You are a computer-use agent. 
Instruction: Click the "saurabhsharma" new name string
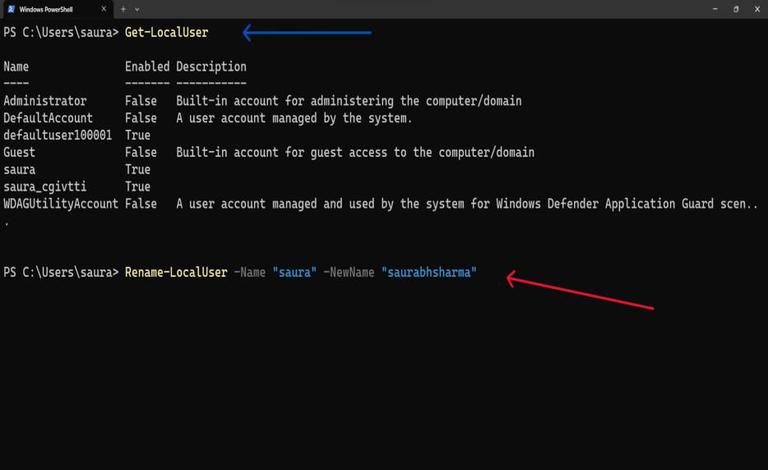tap(429, 272)
